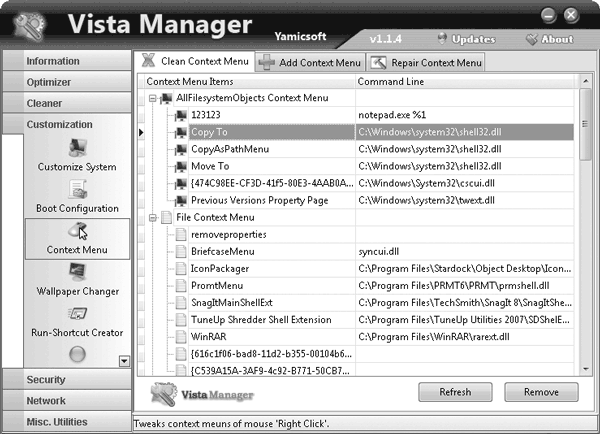The image size is (600, 434).
Task: Toggle the WinRAR entry checkbox
Action: 181,336
